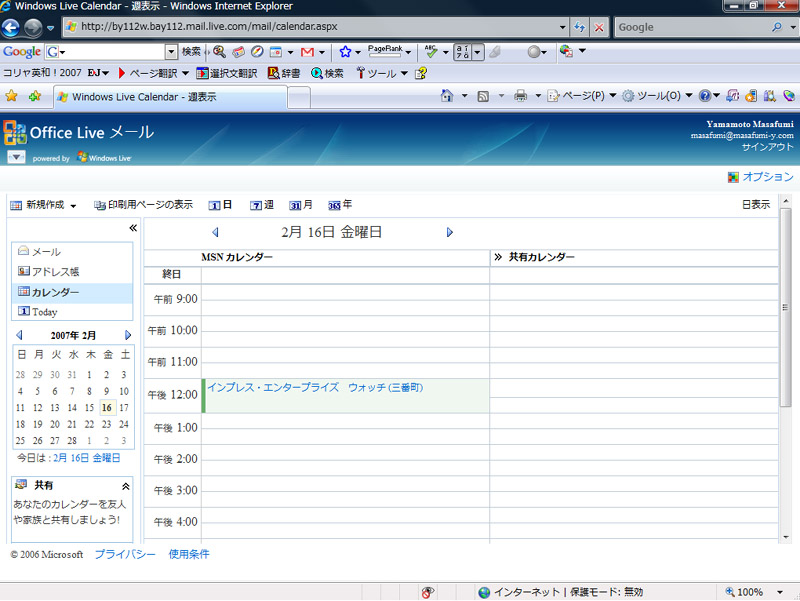Switch to the 年 year view

(340, 205)
